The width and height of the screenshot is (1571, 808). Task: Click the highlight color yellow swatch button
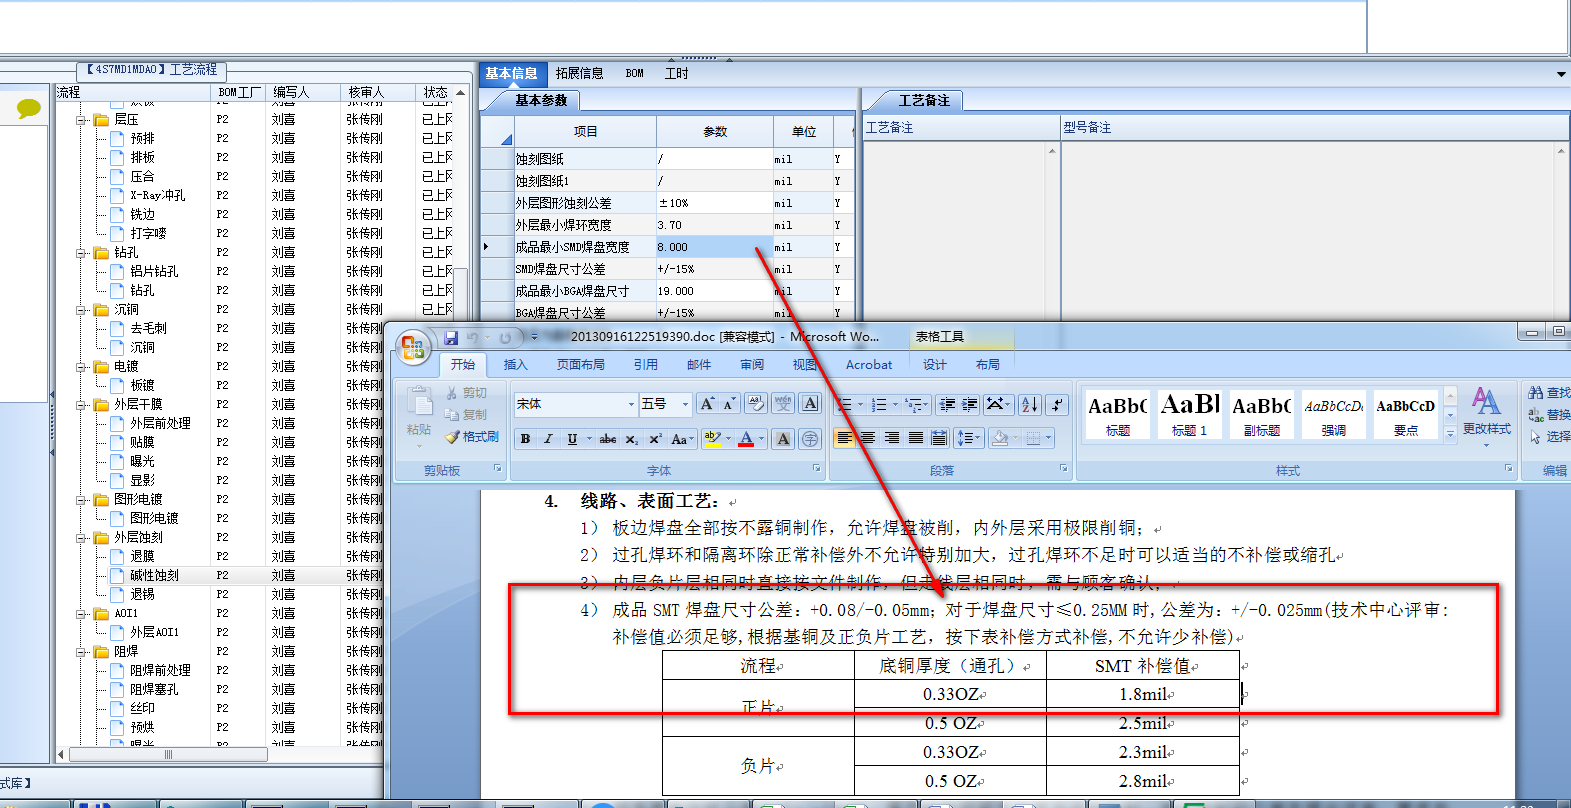pos(712,438)
